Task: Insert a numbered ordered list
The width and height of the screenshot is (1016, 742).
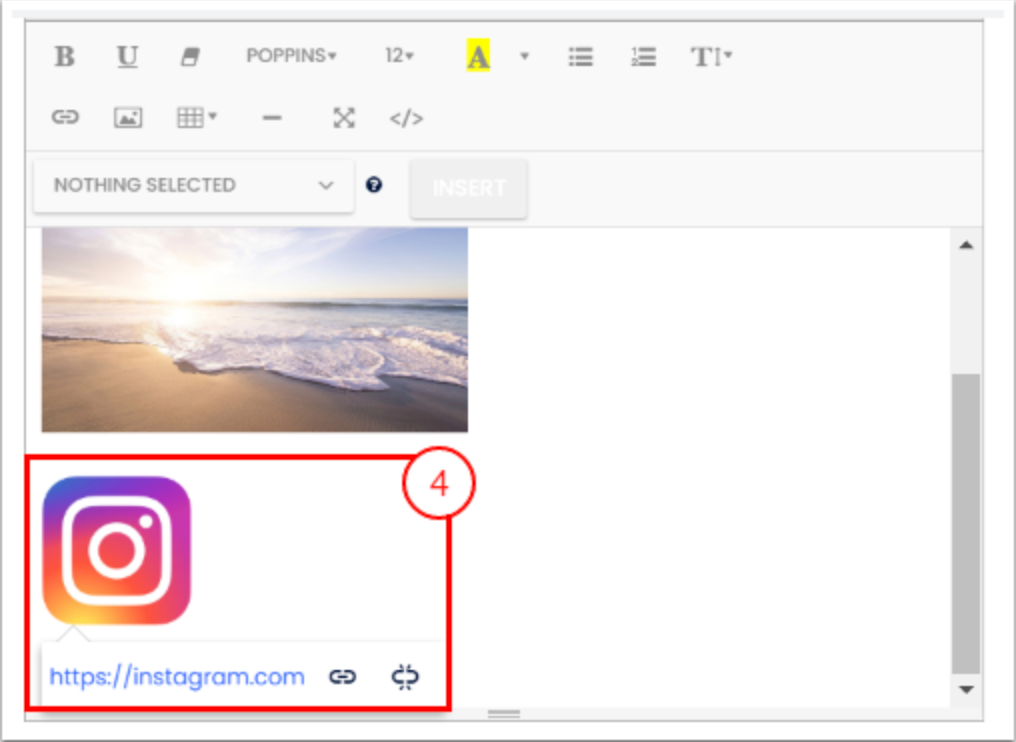Action: tap(643, 56)
